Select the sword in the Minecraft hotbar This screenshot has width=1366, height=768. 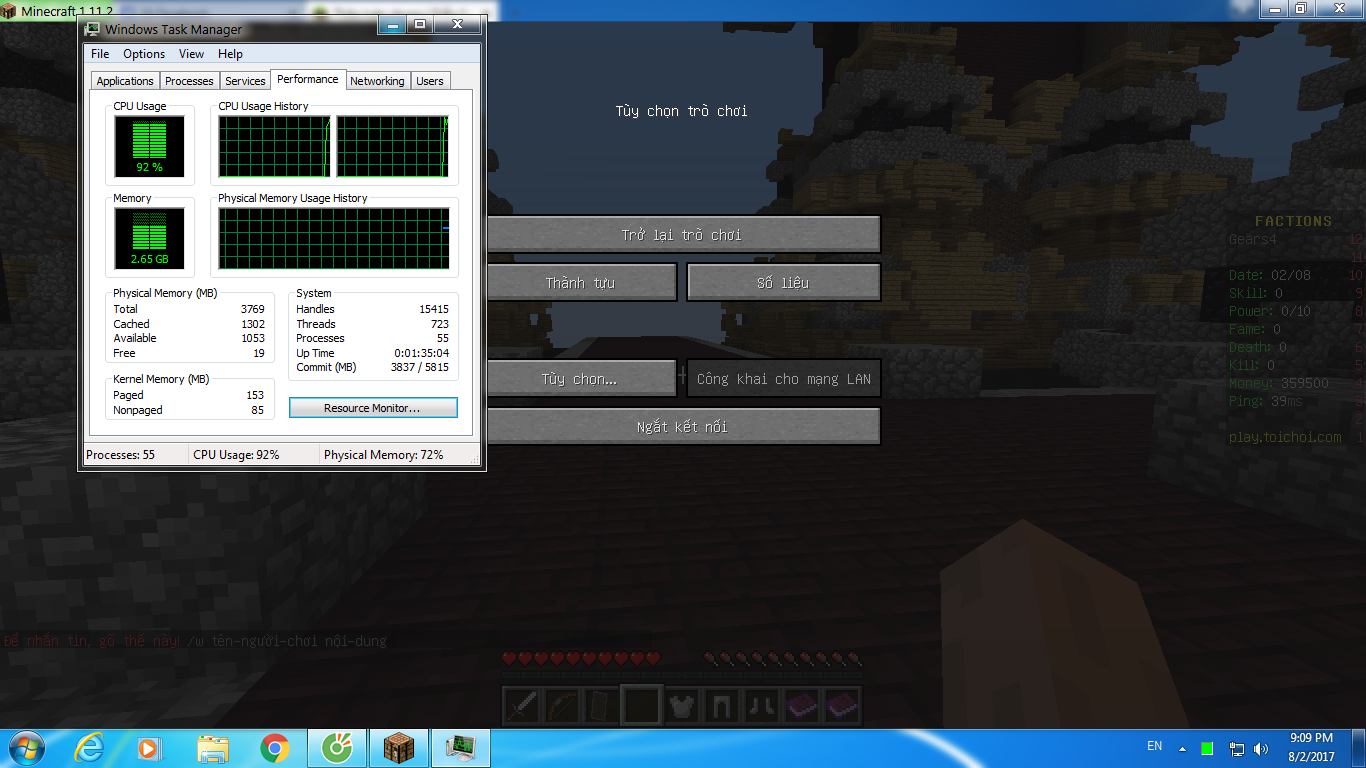pyautogui.click(x=520, y=706)
